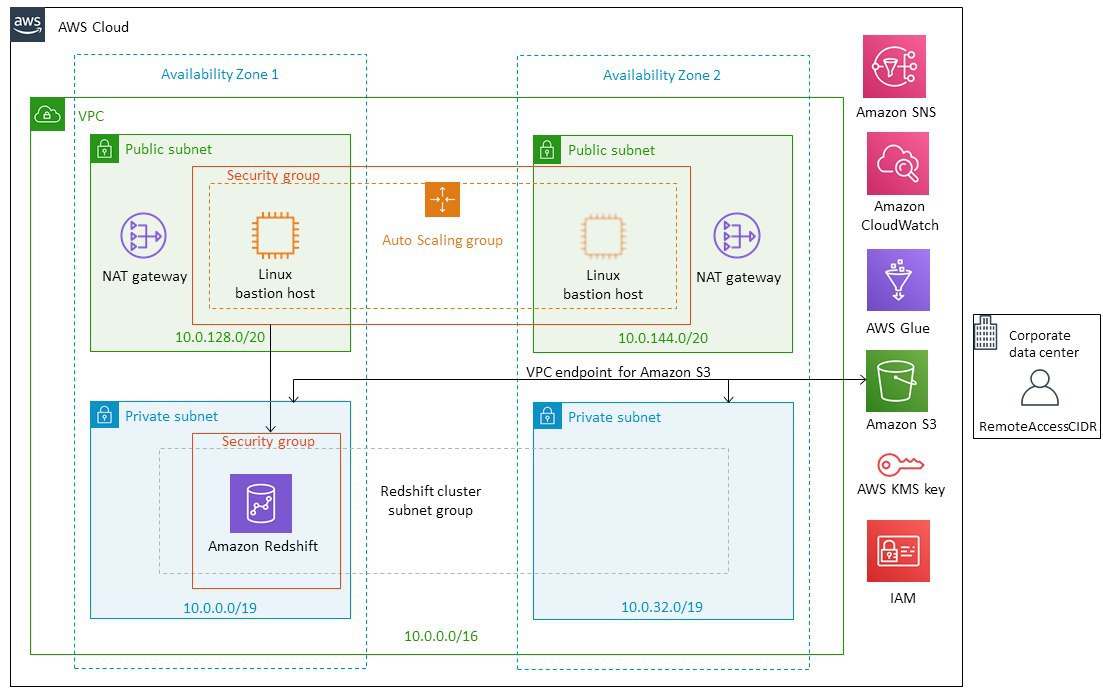Click the Amazon SNS icon

[x=894, y=66]
